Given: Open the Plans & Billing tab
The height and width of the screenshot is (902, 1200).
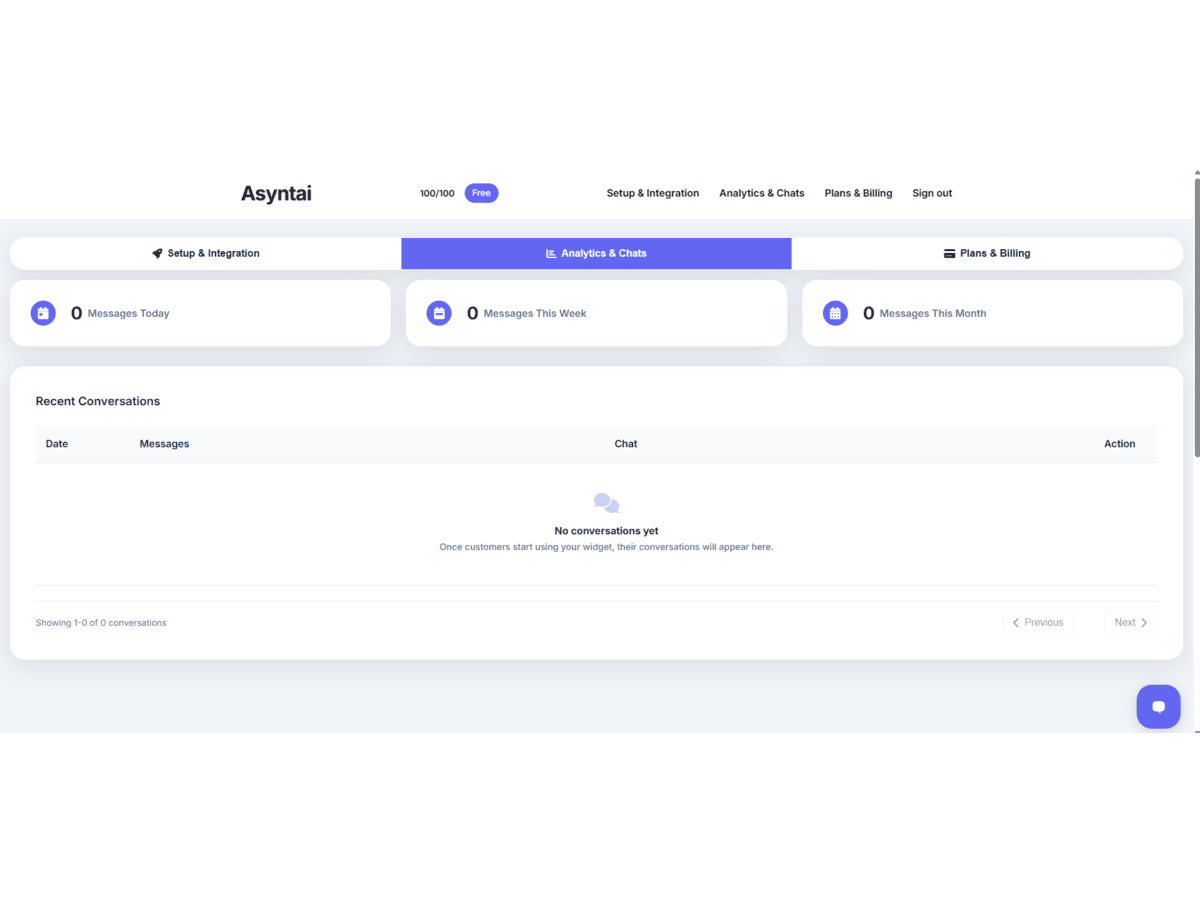Looking at the screenshot, I should tap(987, 254).
